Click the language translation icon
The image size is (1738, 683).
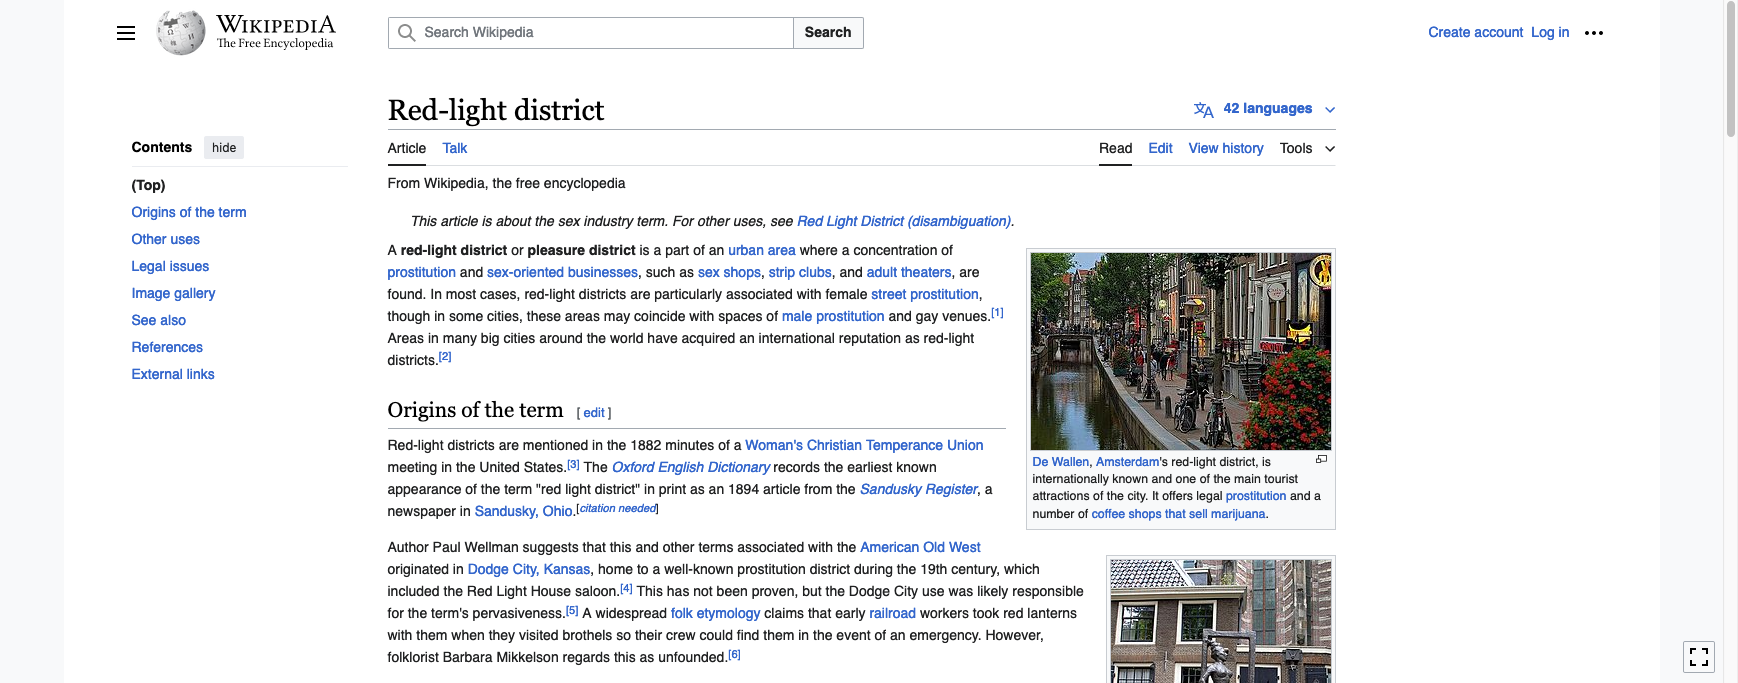click(x=1203, y=109)
